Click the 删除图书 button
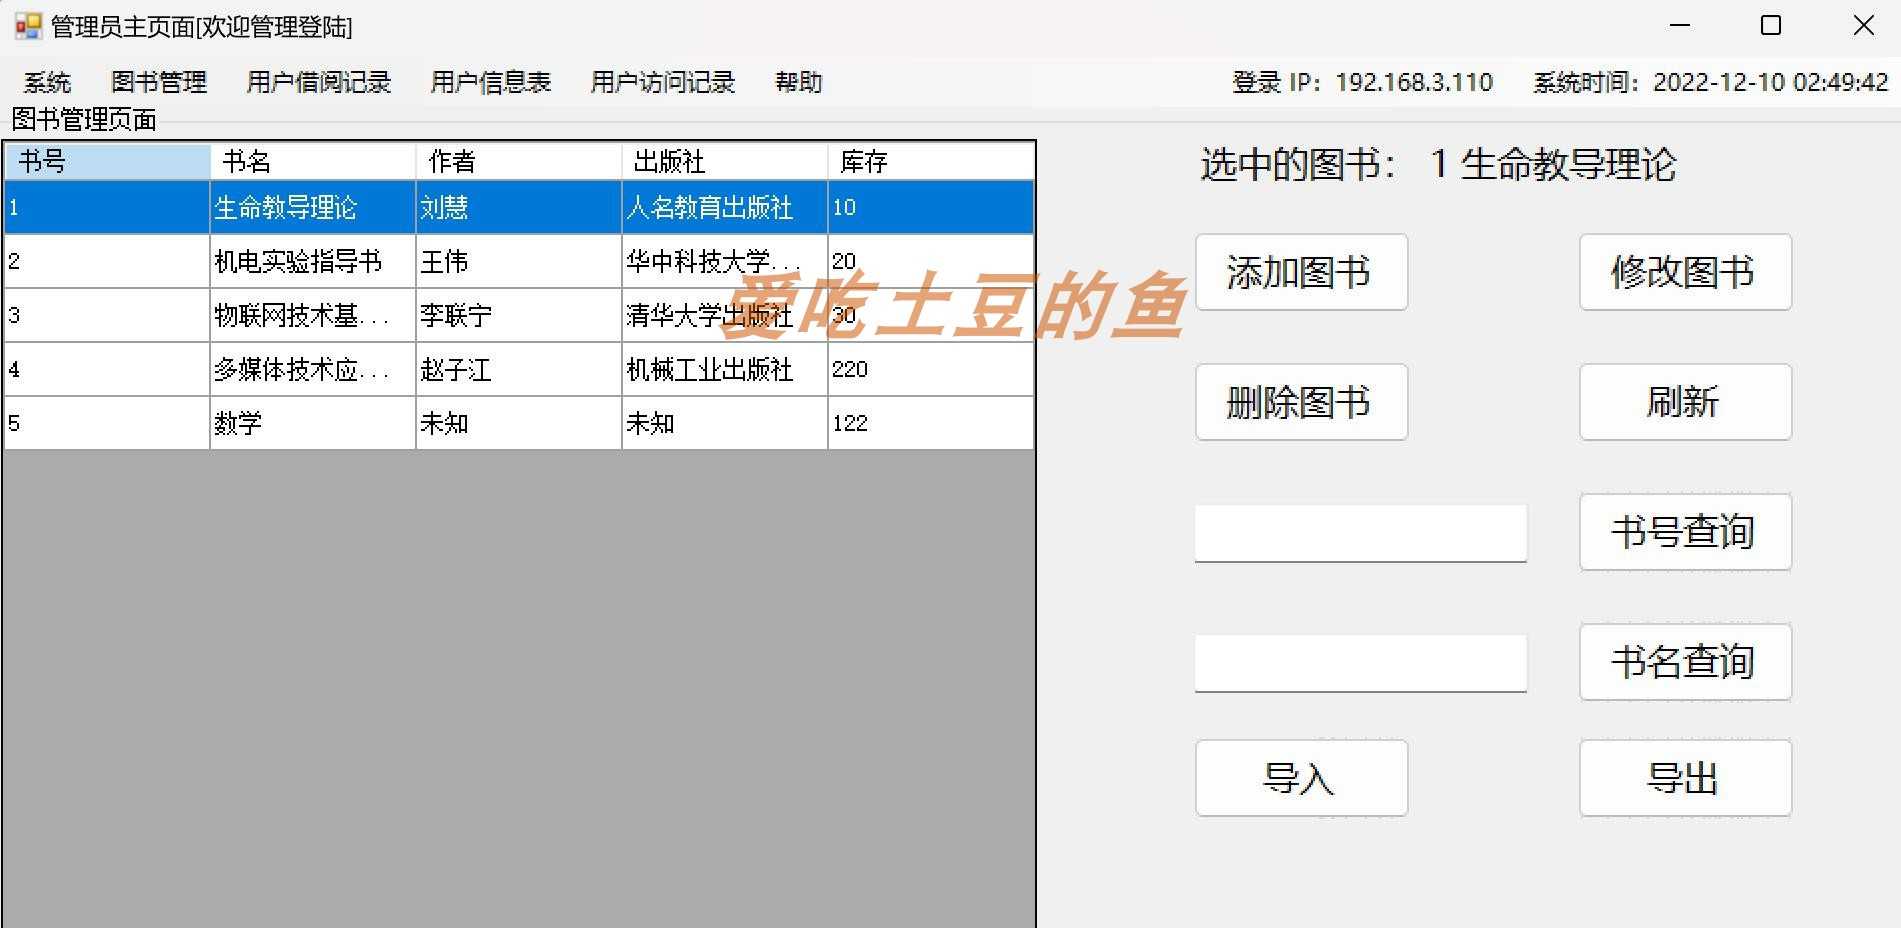 pyautogui.click(x=1301, y=402)
